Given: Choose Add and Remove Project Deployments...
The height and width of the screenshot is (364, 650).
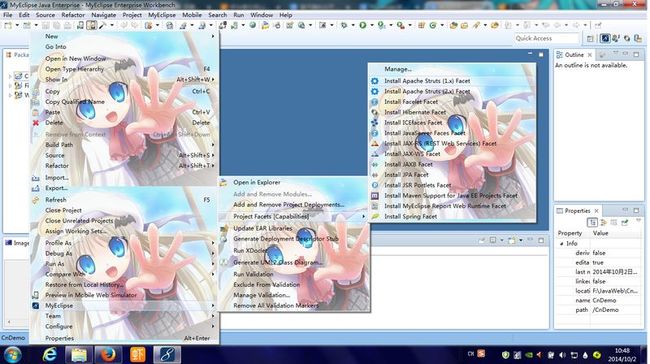Looking at the screenshot, I should click(289, 204).
